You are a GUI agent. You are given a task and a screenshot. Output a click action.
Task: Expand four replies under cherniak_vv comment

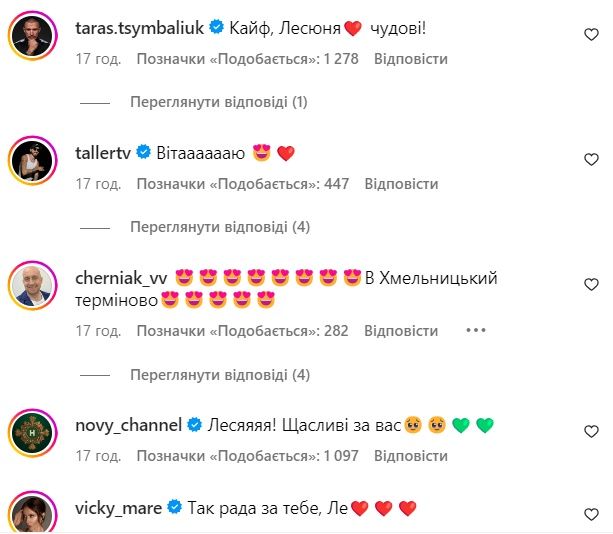point(219,375)
